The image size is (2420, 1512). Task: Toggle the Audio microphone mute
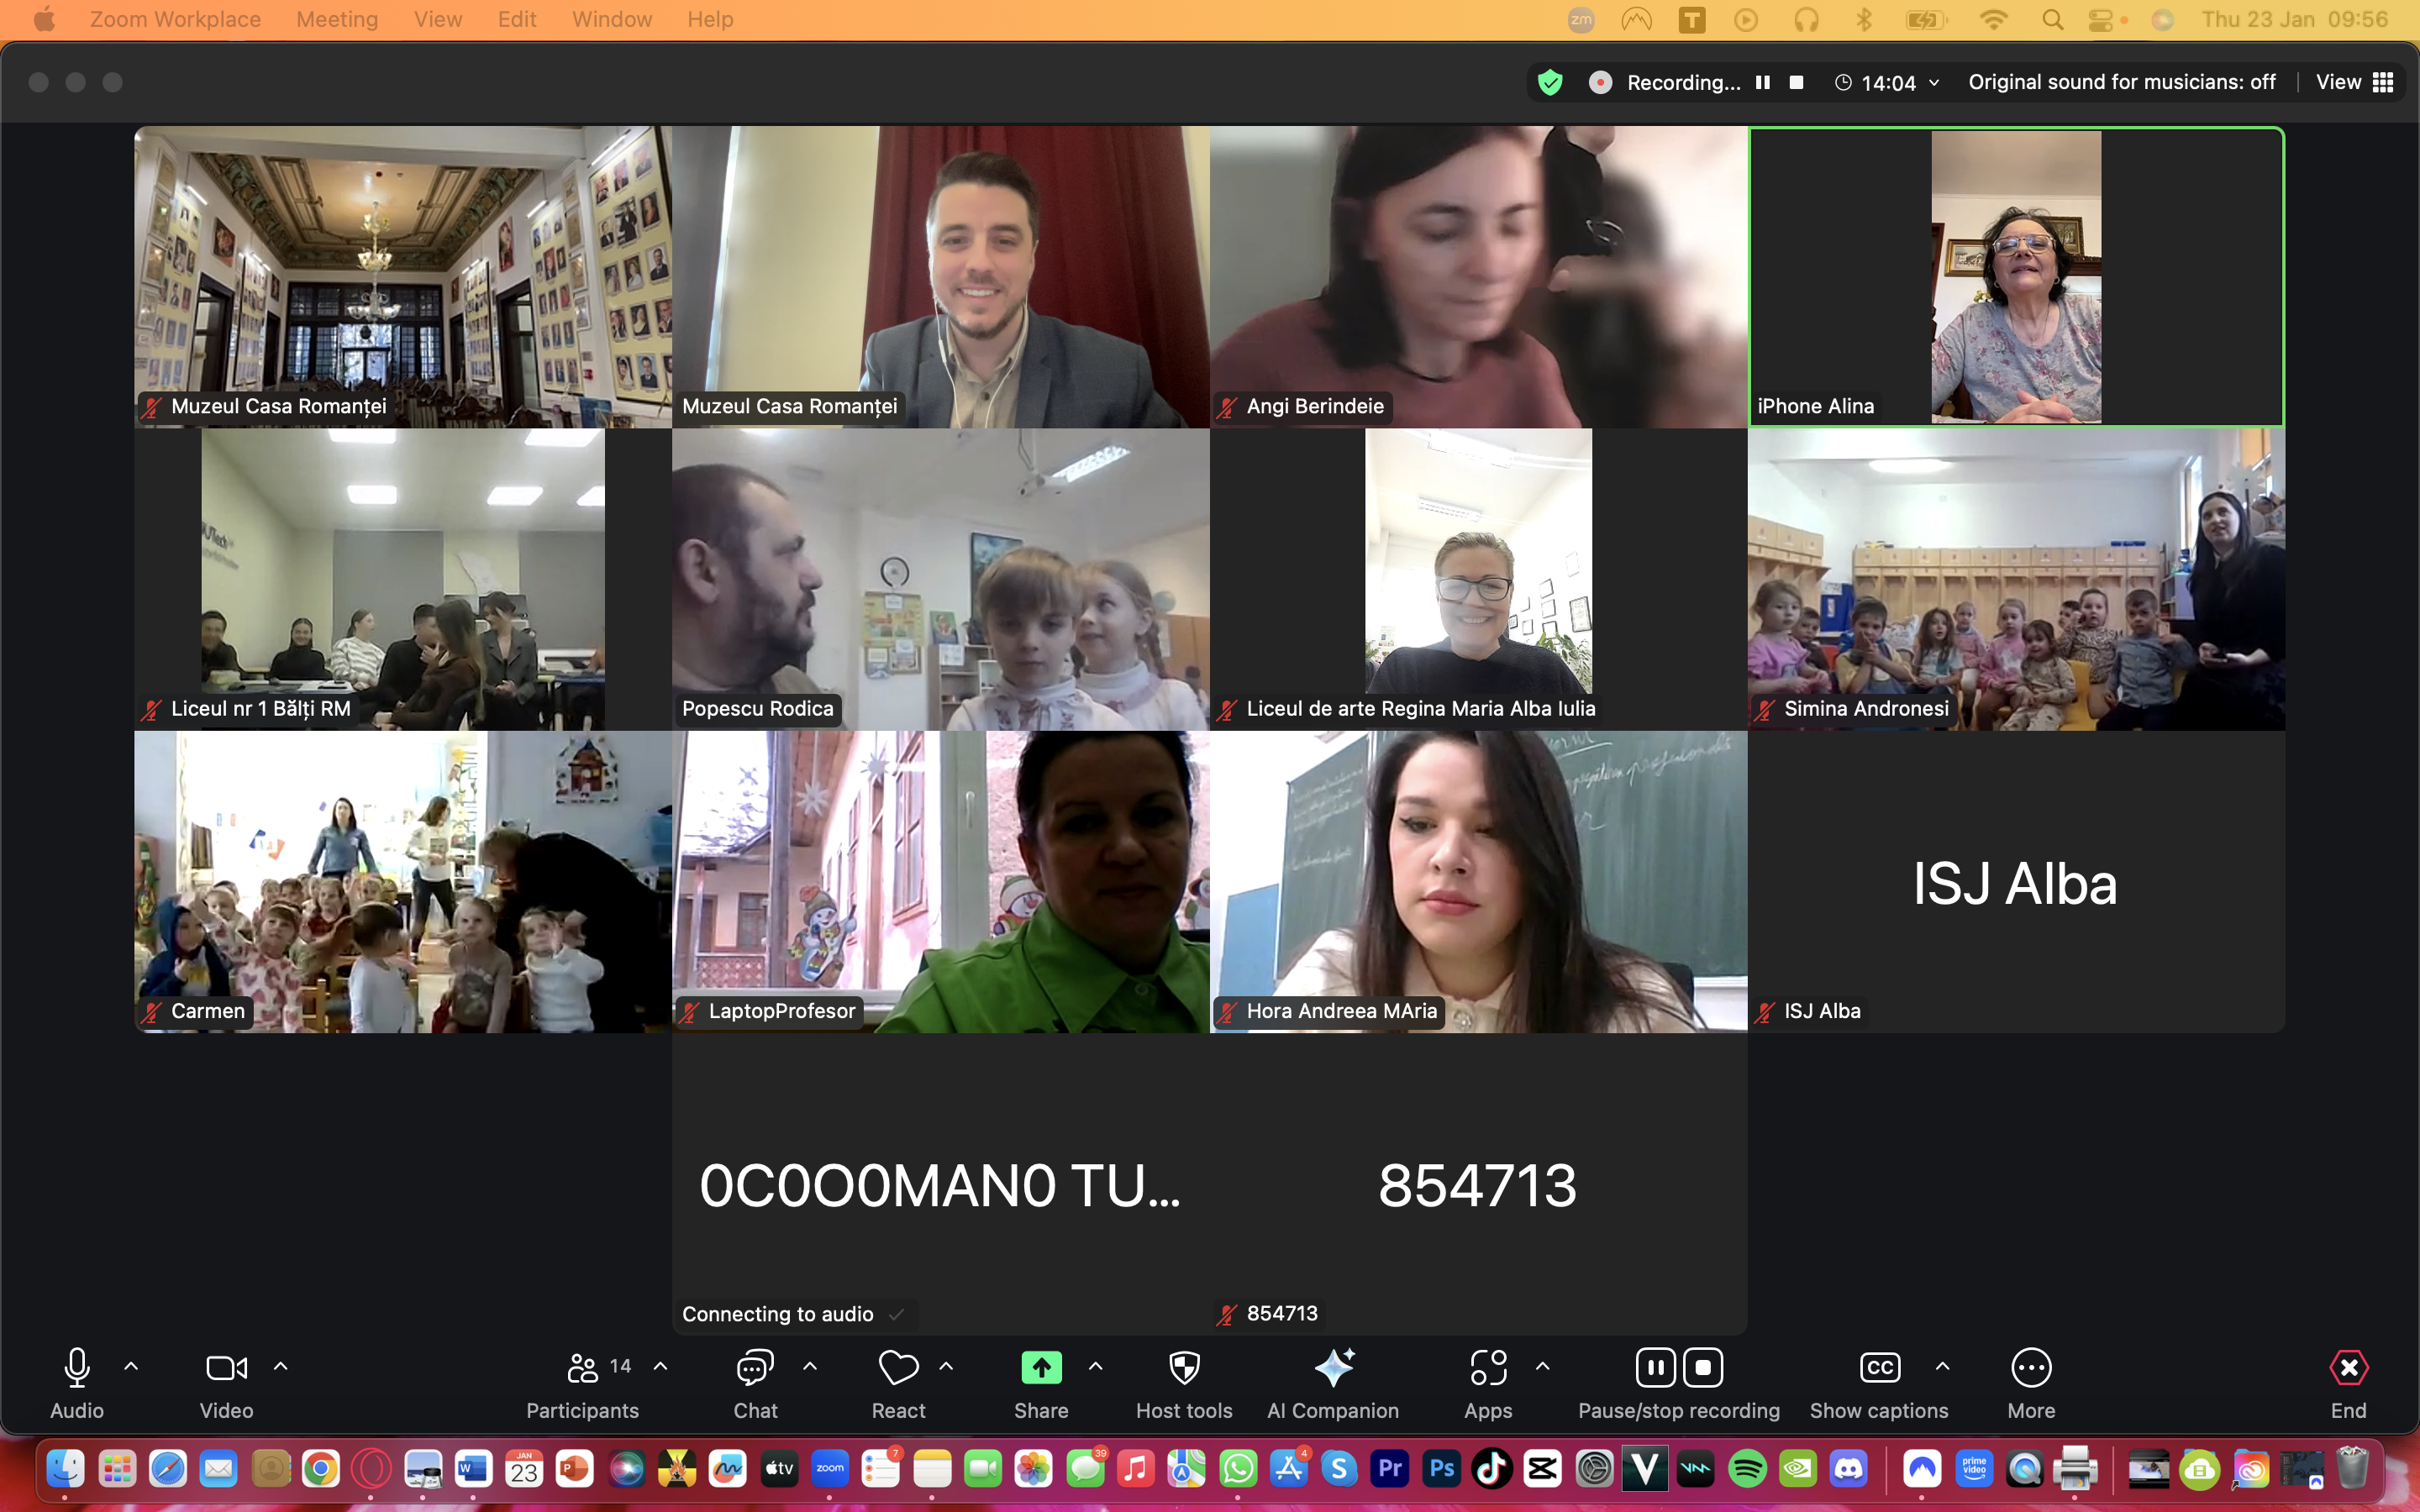(77, 1368)
